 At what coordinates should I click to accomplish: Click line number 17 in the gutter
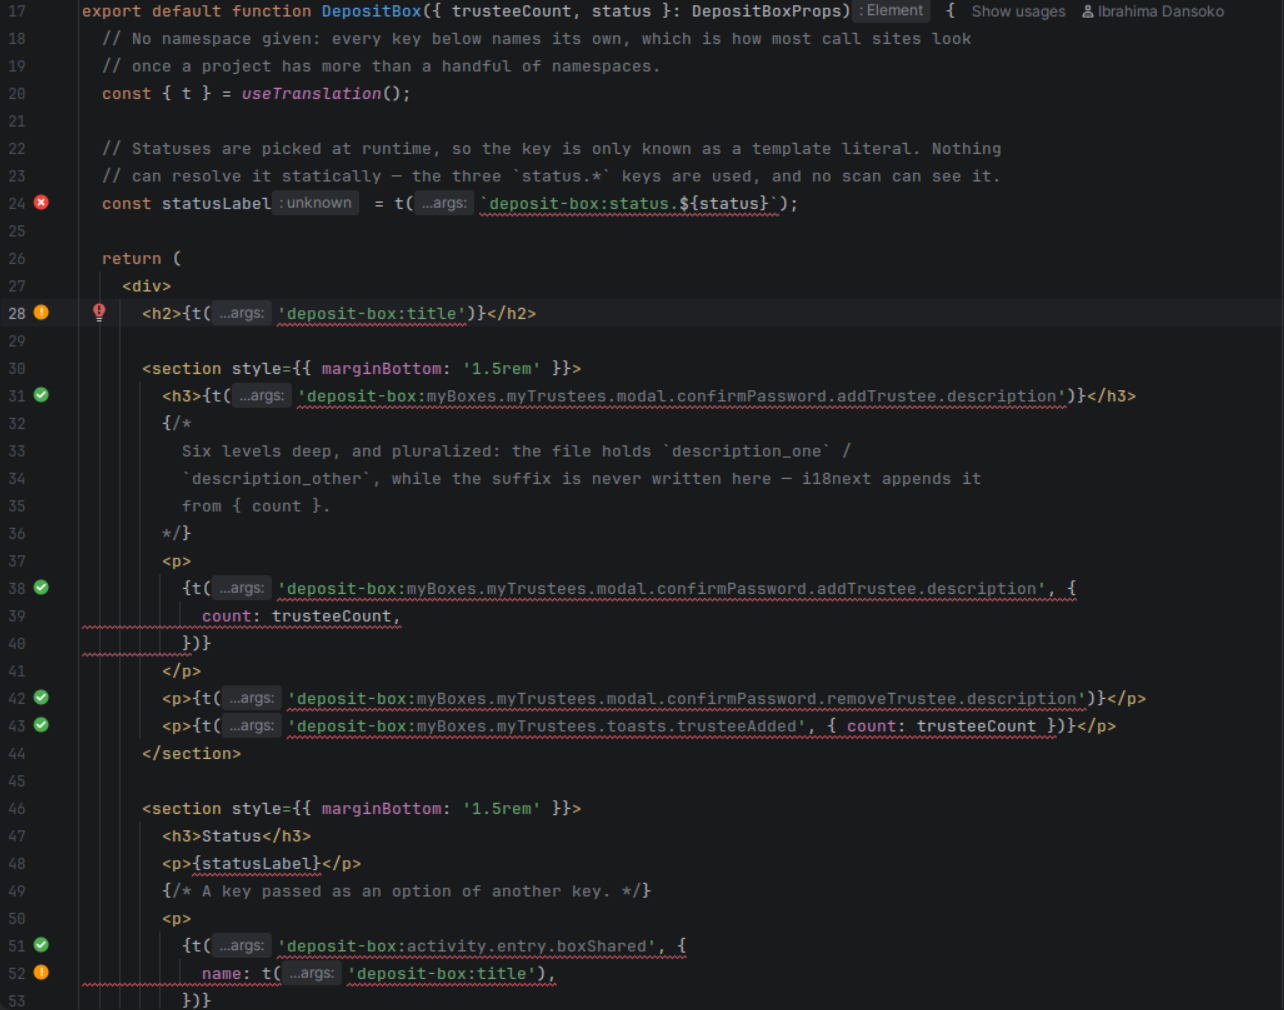pos(17,11)
